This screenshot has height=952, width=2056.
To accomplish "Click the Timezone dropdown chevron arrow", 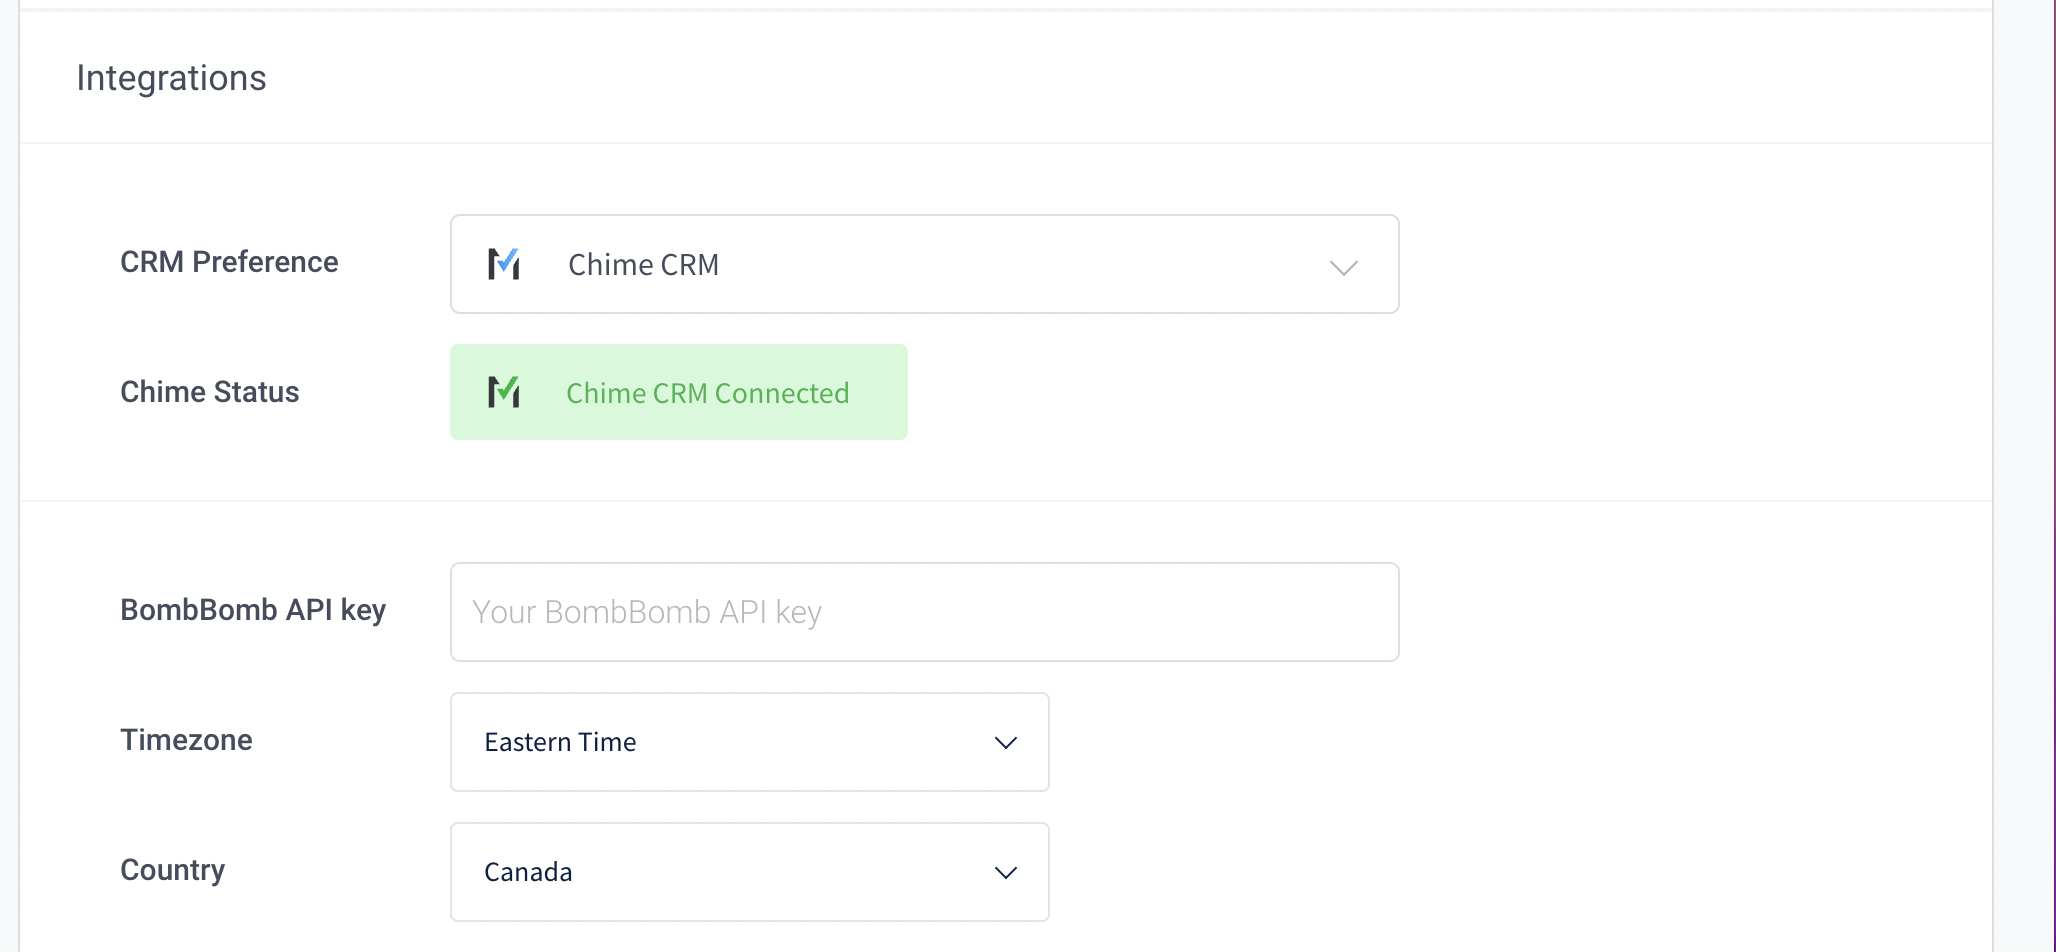I will [x=1006, y=742].
